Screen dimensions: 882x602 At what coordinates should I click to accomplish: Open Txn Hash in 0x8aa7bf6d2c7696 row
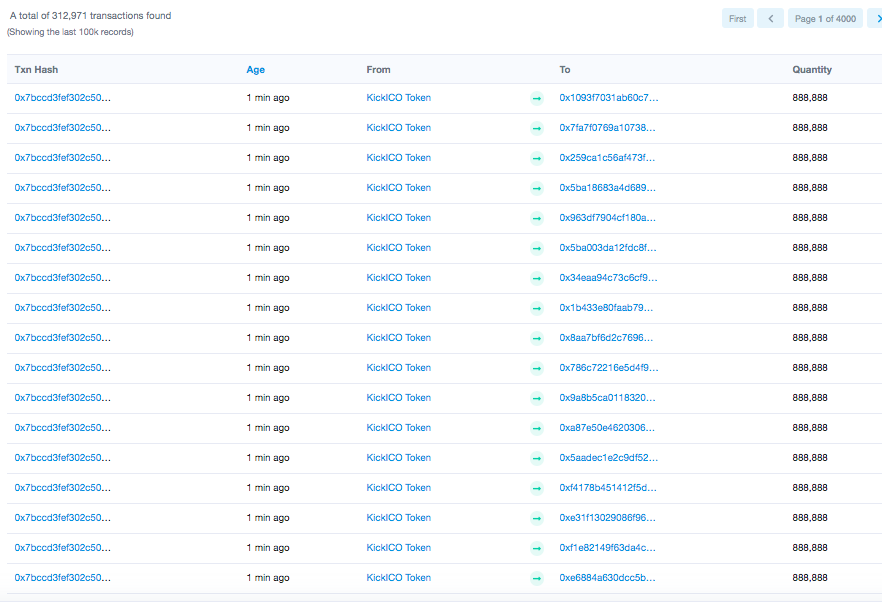click(62, 338)
